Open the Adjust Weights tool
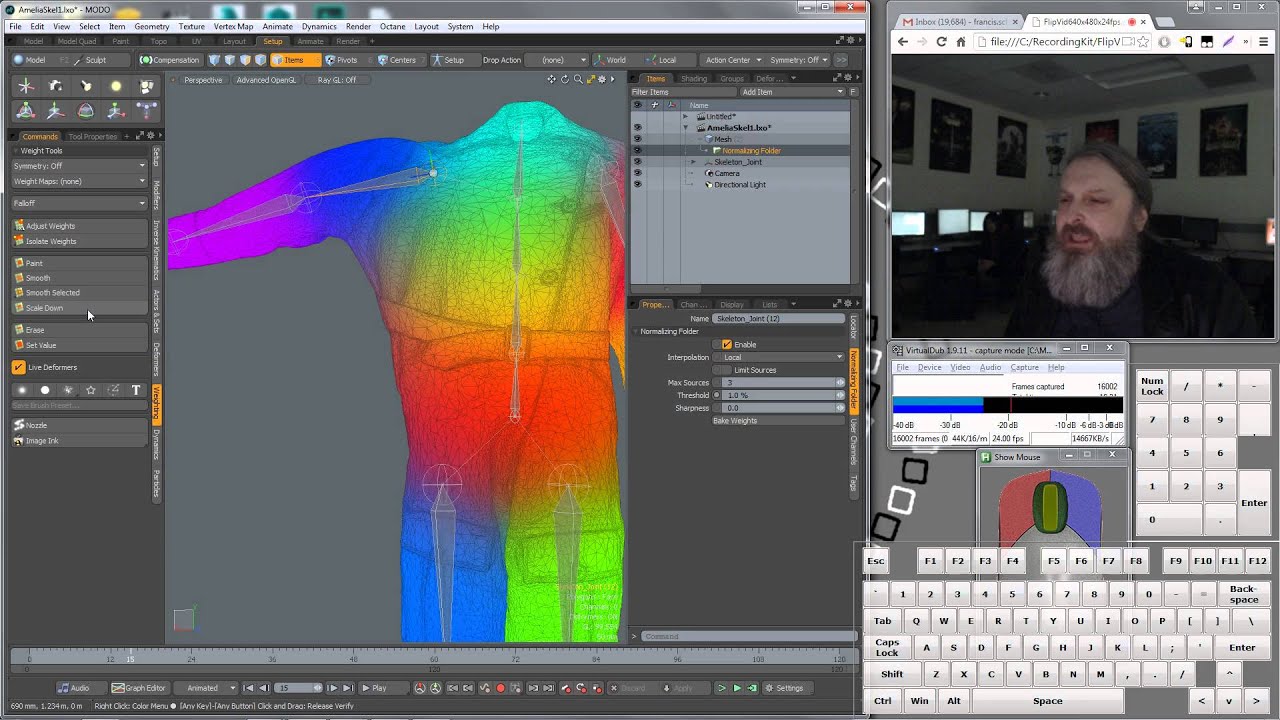 [x=80, y=226]
